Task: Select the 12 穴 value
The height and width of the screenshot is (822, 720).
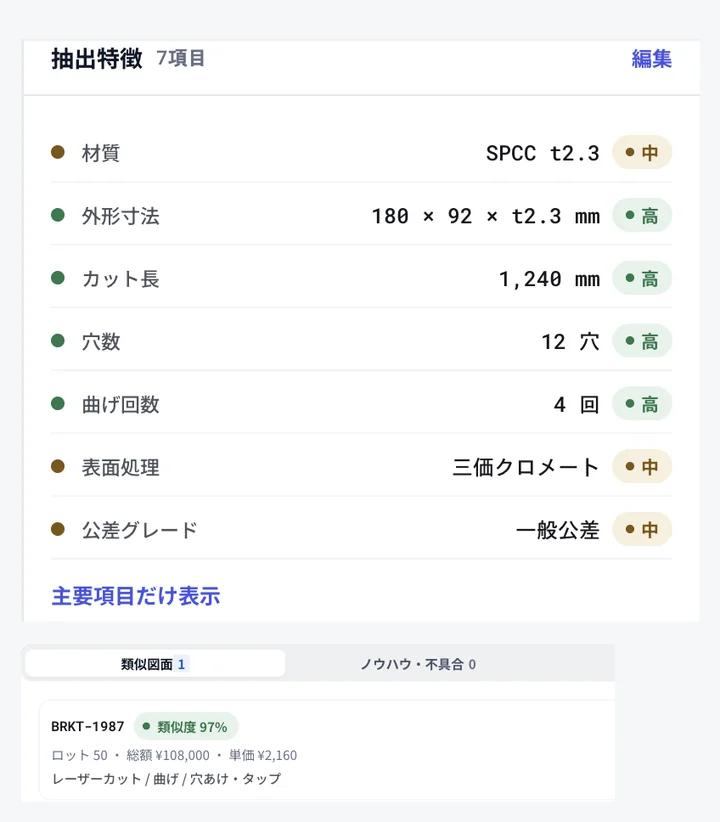Action: click(x=571, y=342)
